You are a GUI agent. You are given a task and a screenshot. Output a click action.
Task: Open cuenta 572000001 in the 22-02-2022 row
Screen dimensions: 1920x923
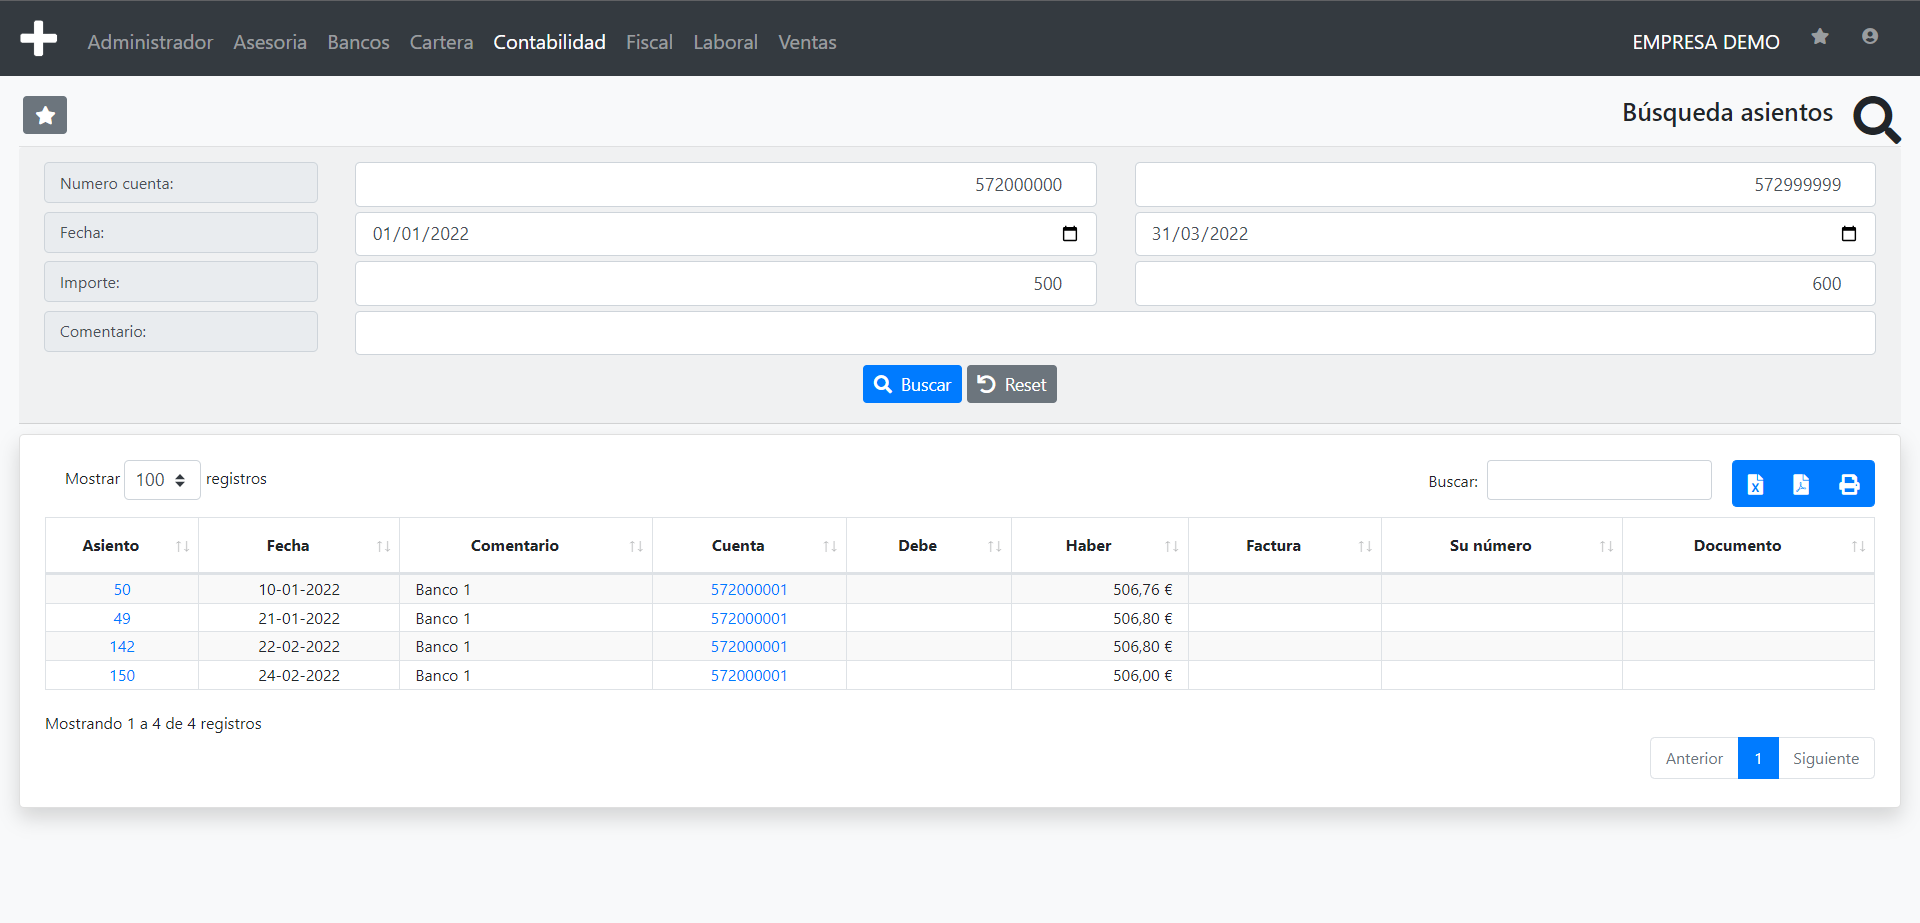749,647
